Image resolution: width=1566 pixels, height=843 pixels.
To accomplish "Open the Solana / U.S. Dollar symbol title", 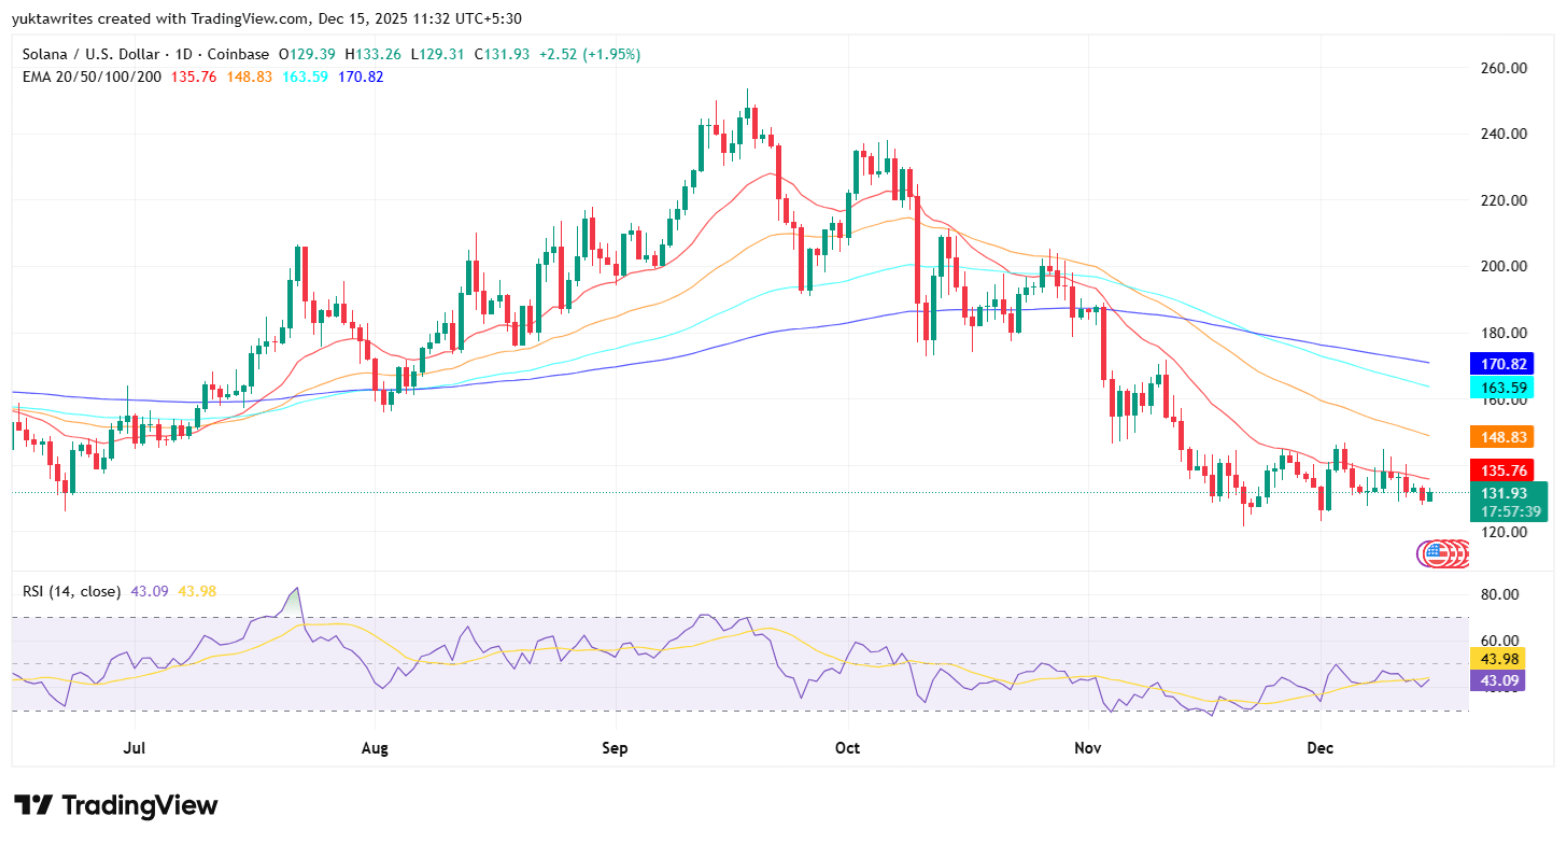I will pos(145,54).
